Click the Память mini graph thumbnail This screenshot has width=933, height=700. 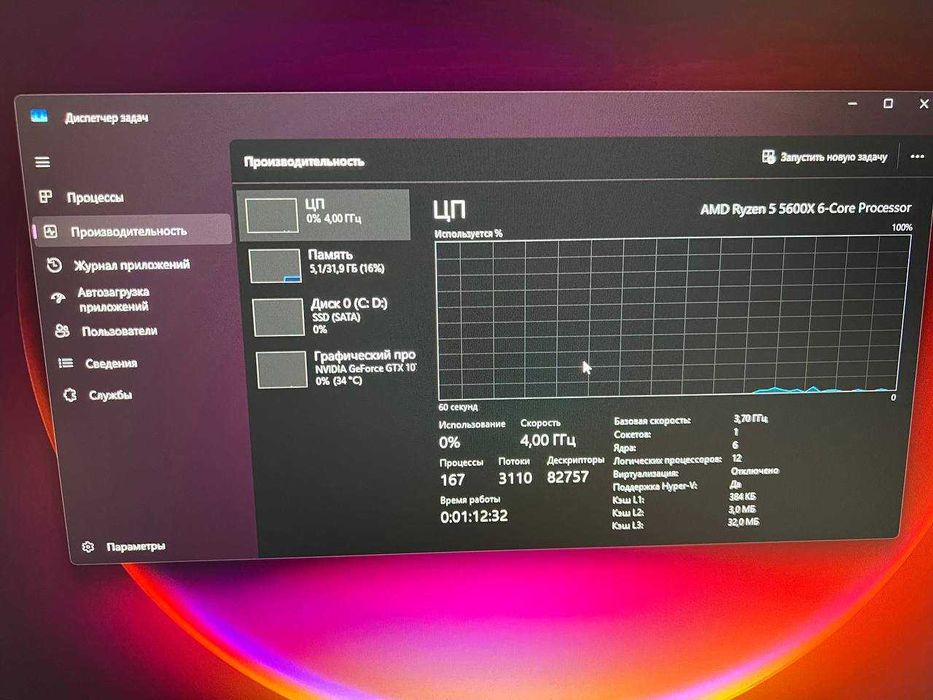point(275,266)
